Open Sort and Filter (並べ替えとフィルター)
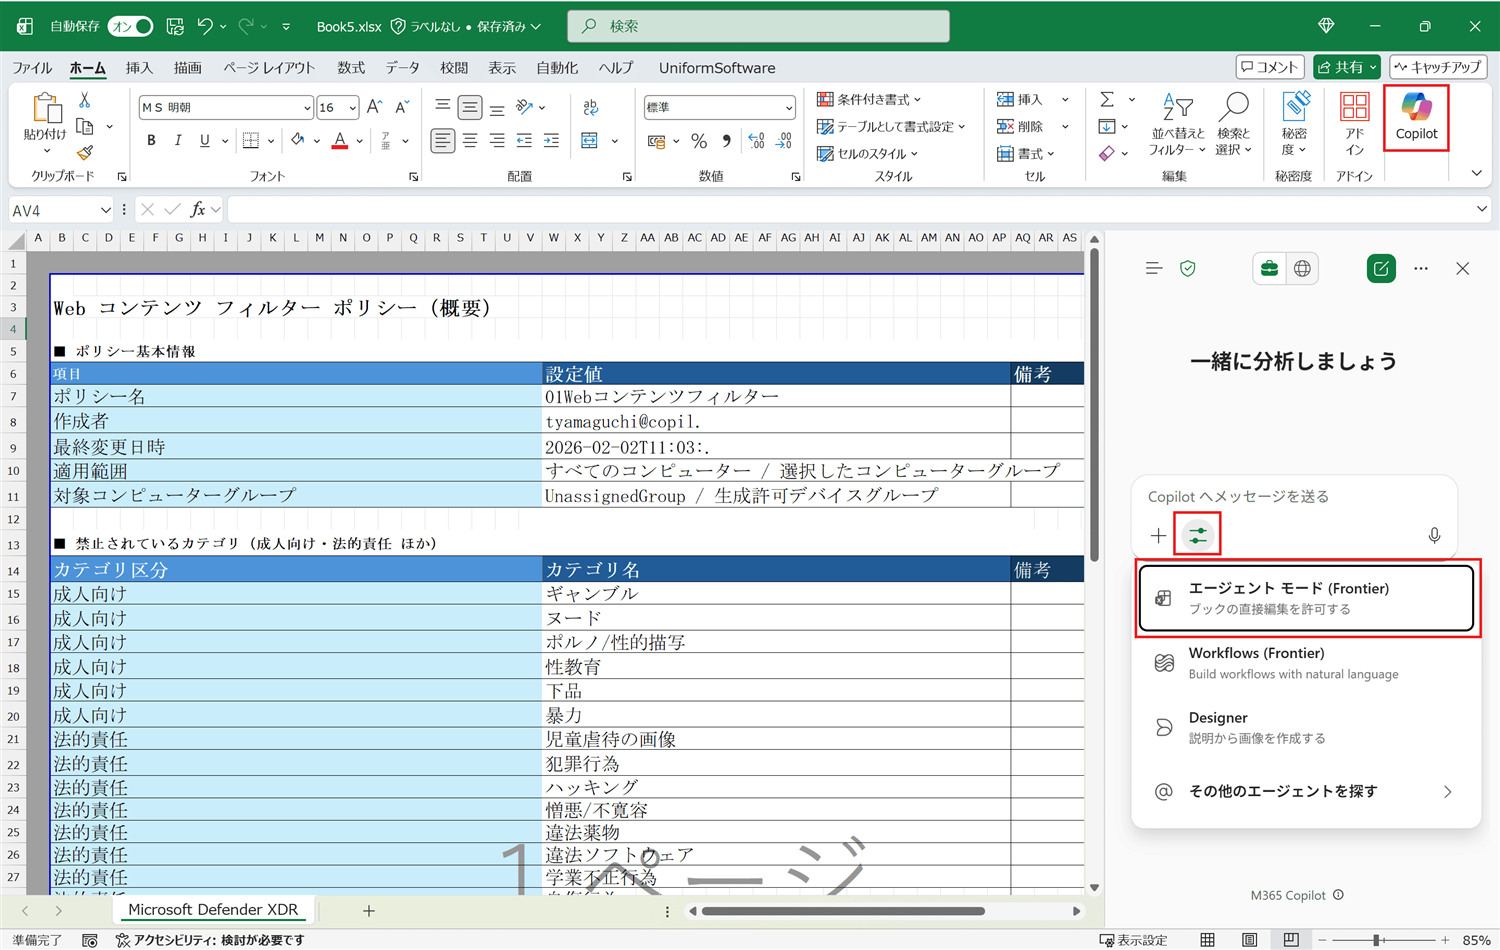The image size is (1500, 950). 1177,123
